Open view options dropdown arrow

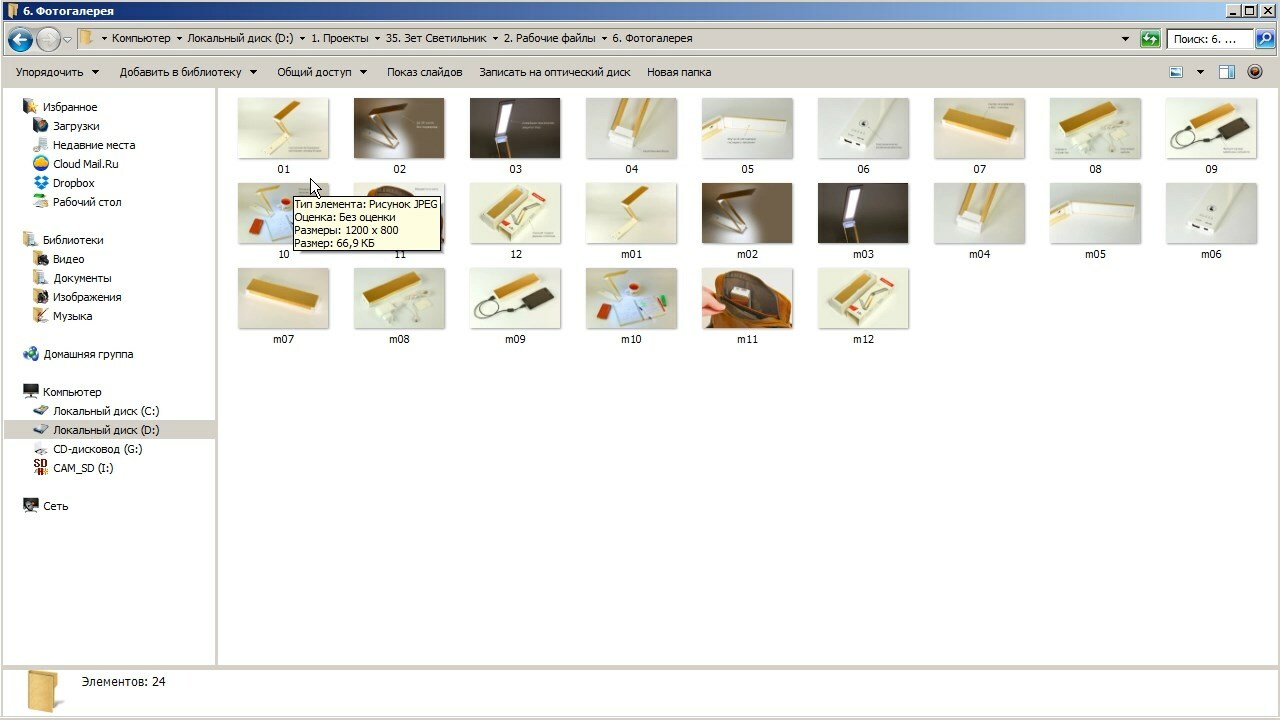tap(1200, 72)
